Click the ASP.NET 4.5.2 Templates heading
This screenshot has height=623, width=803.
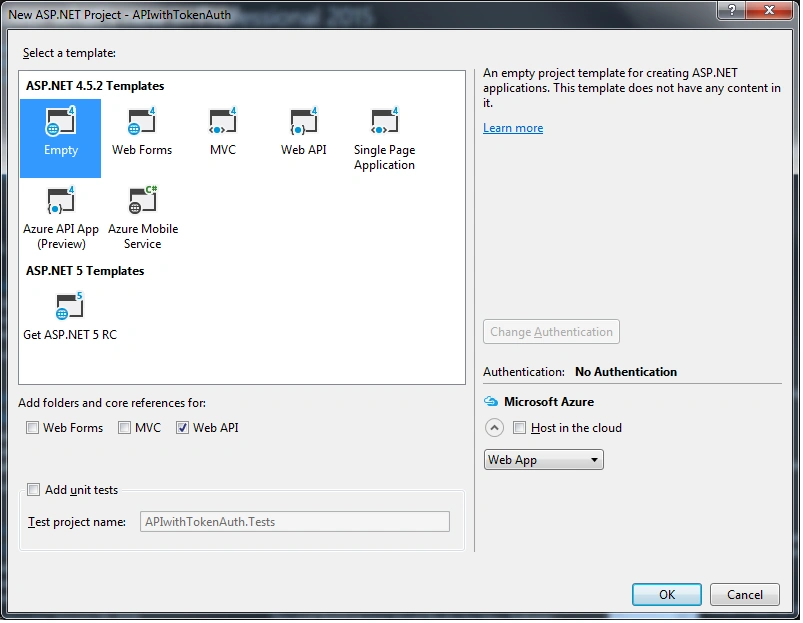pos(95,86)
